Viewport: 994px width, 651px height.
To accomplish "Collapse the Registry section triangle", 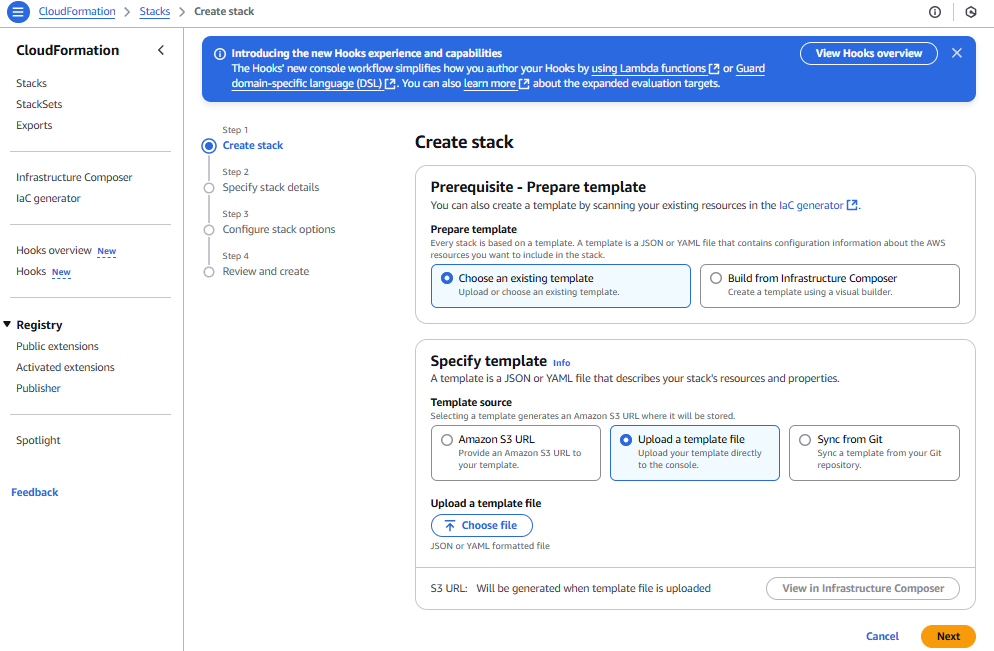I will click(x=7, y=325).
